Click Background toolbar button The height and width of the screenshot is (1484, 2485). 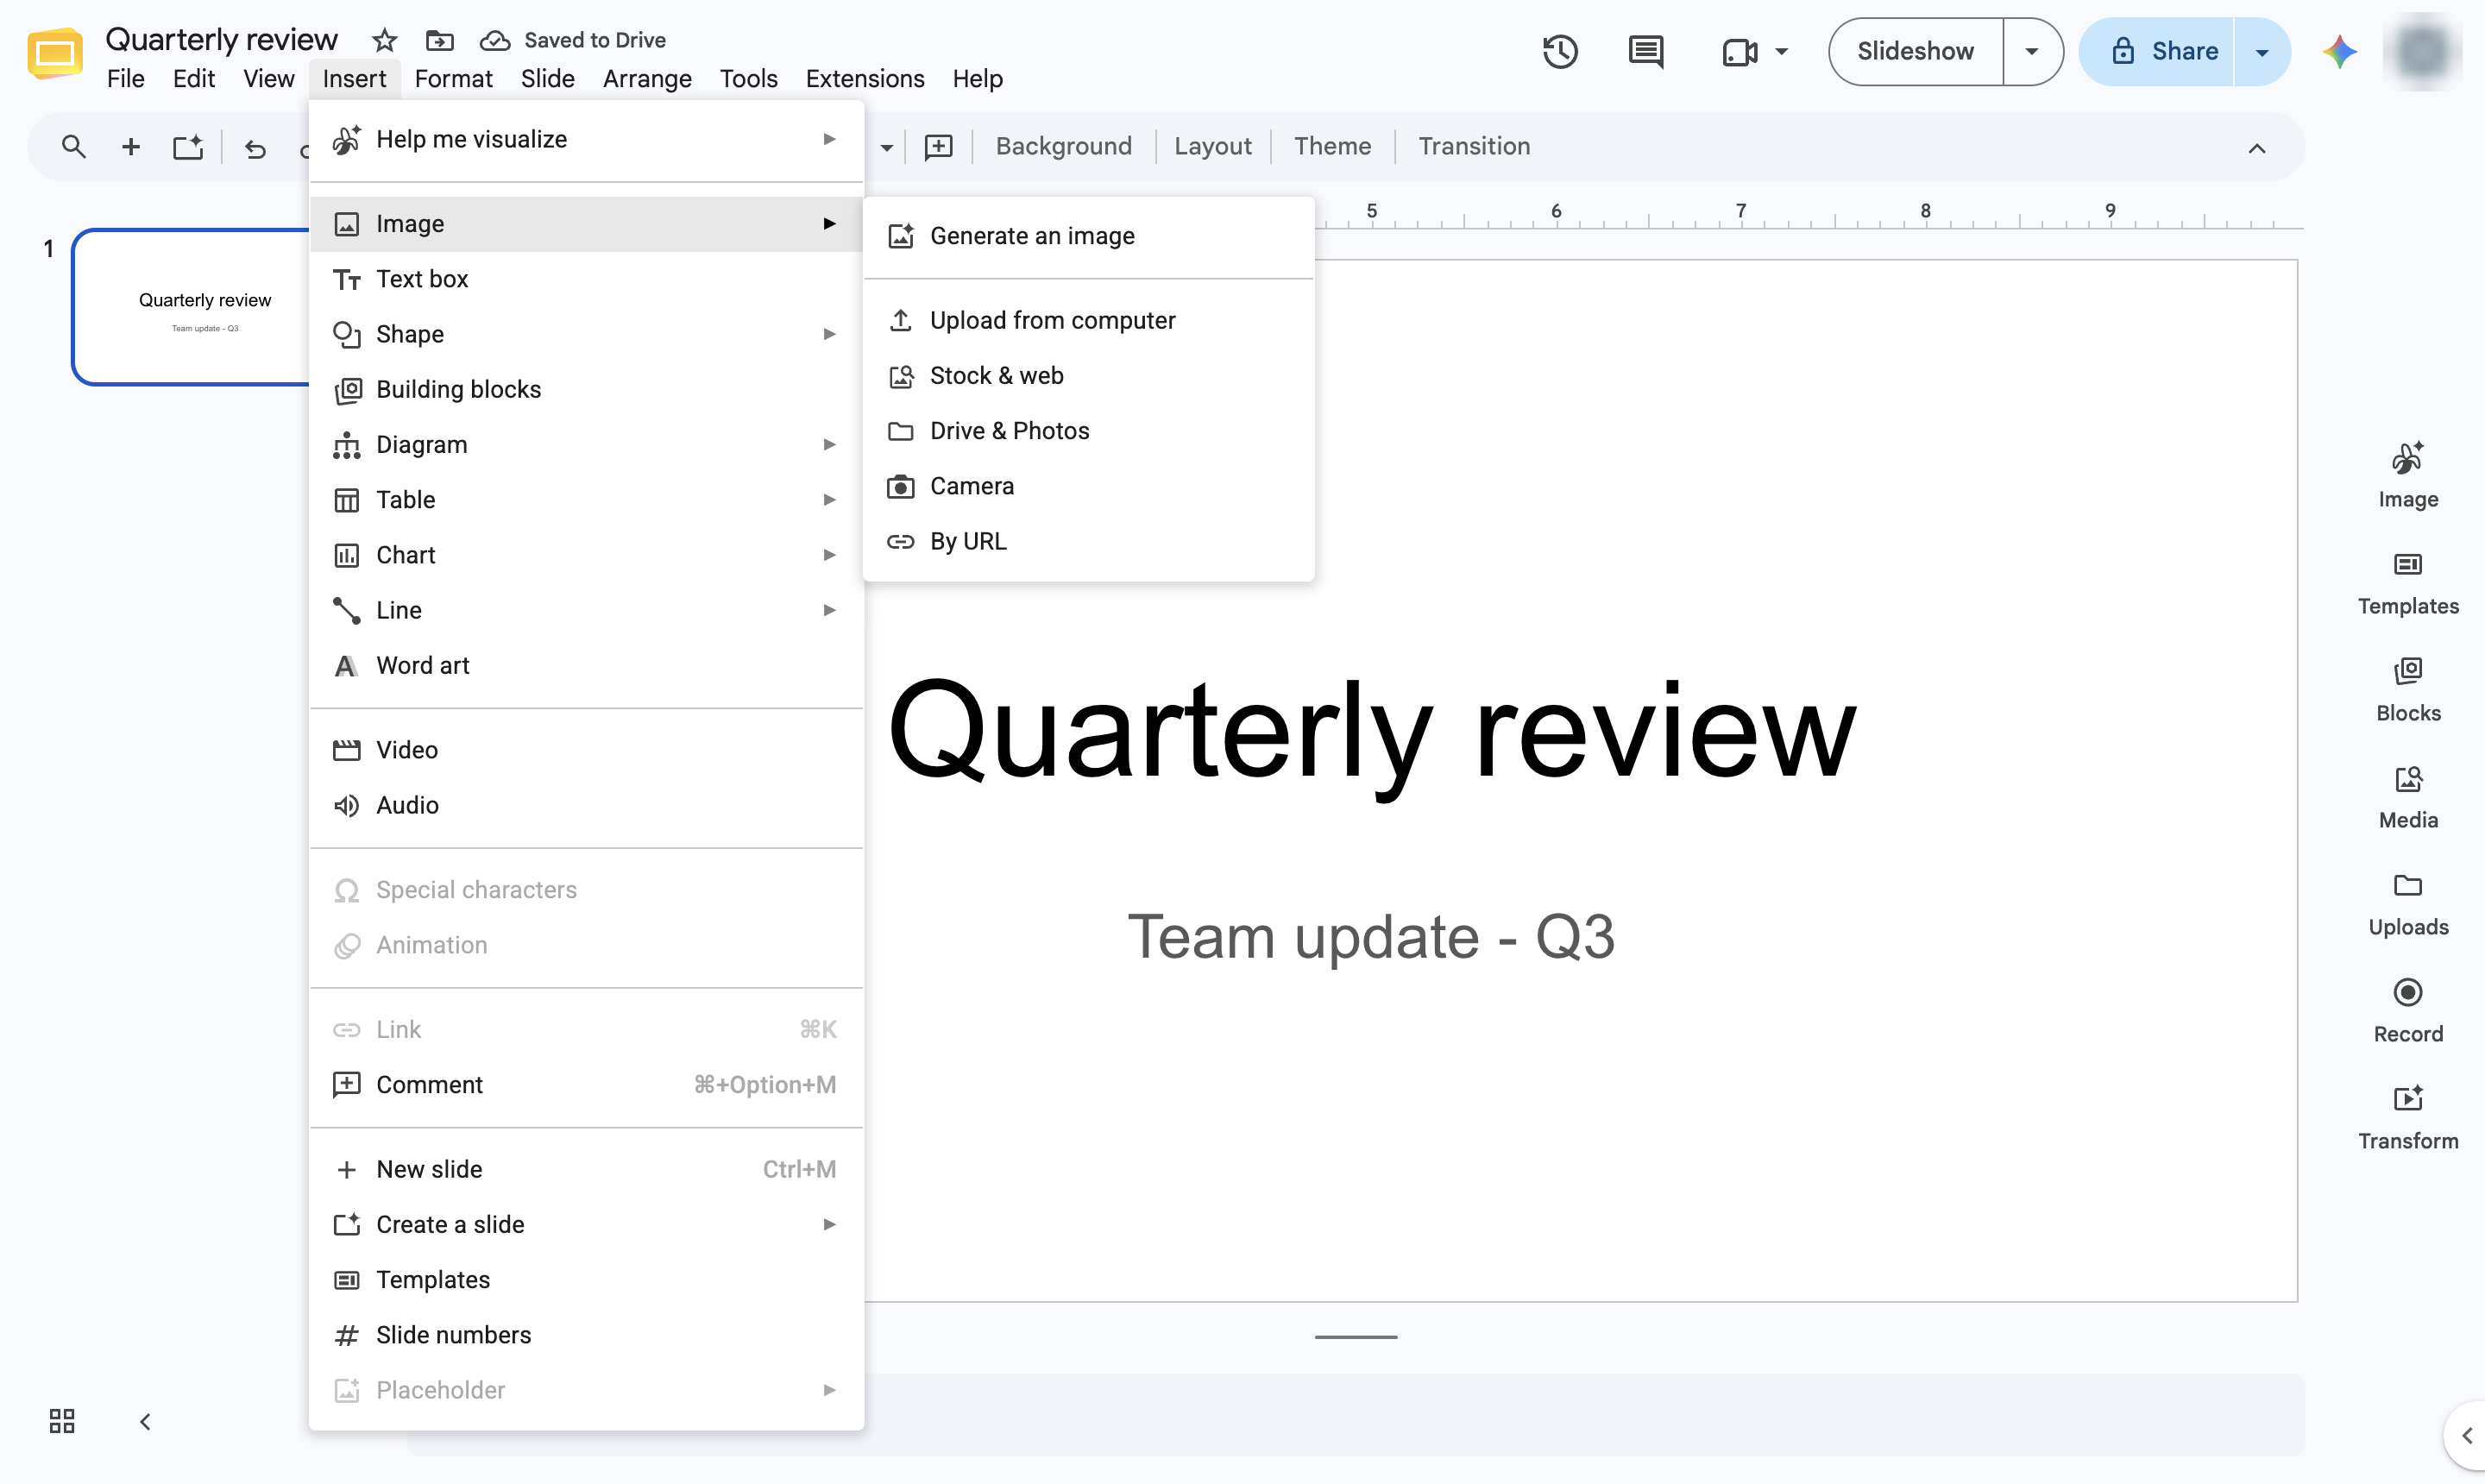[x=1063, y=147]
